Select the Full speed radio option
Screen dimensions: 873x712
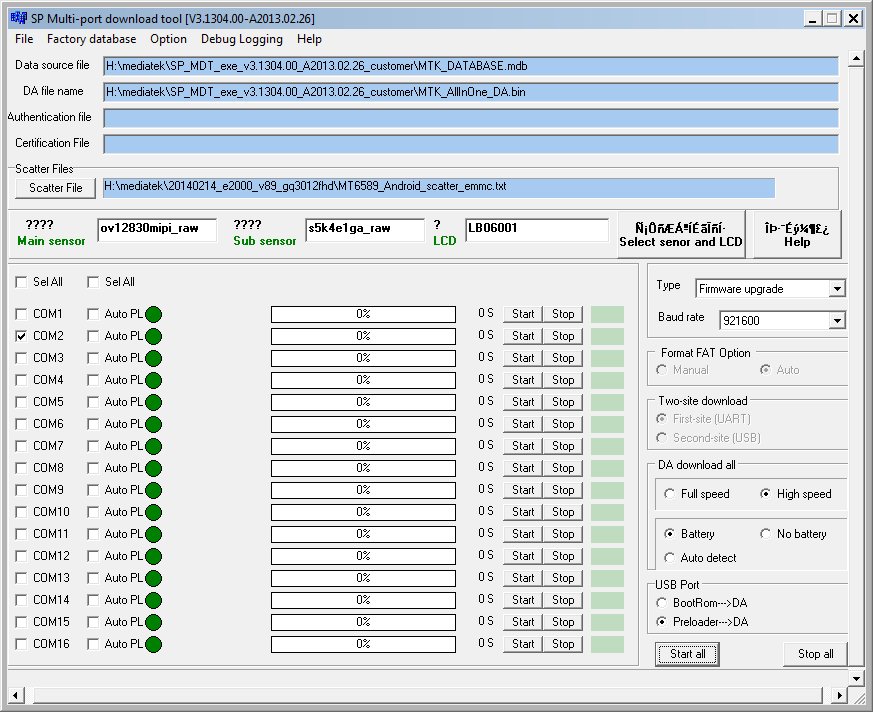[670, 494]
